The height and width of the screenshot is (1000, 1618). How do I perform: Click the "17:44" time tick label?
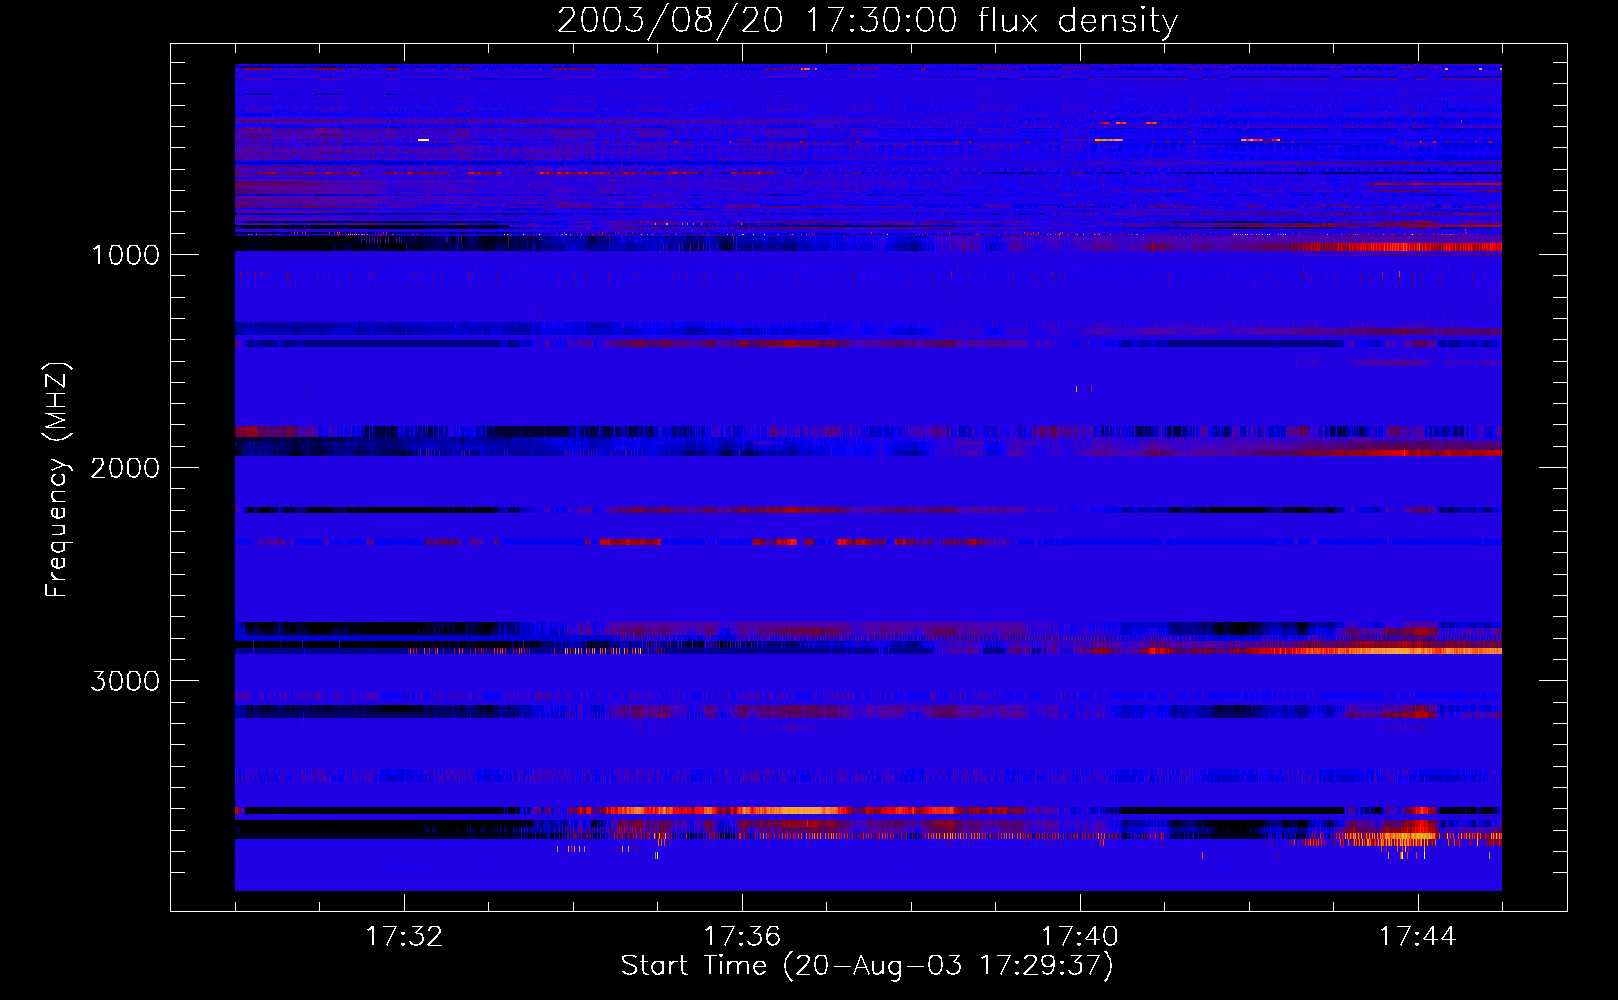(1418, 937)
